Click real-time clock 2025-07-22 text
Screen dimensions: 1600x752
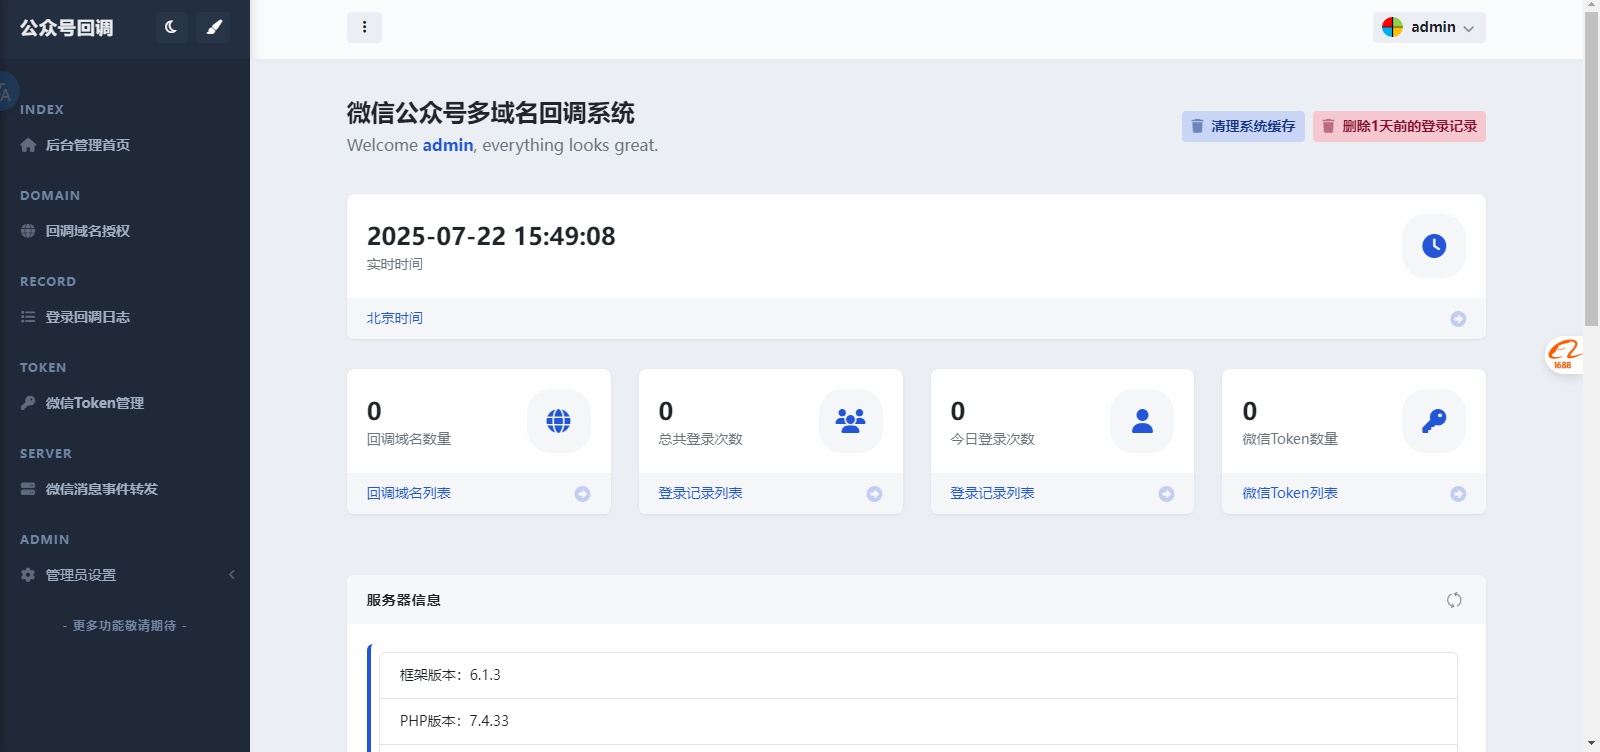pos(491,236)
